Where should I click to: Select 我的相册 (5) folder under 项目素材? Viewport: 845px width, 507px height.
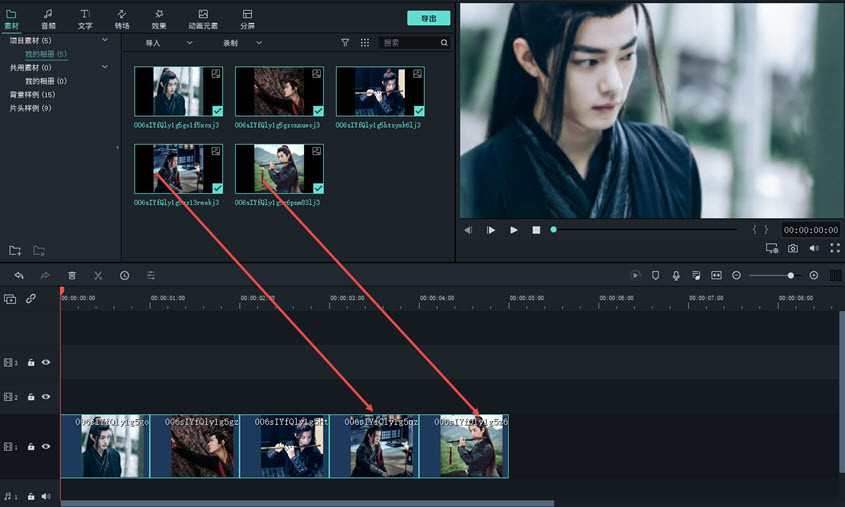[x=45, y=54]
